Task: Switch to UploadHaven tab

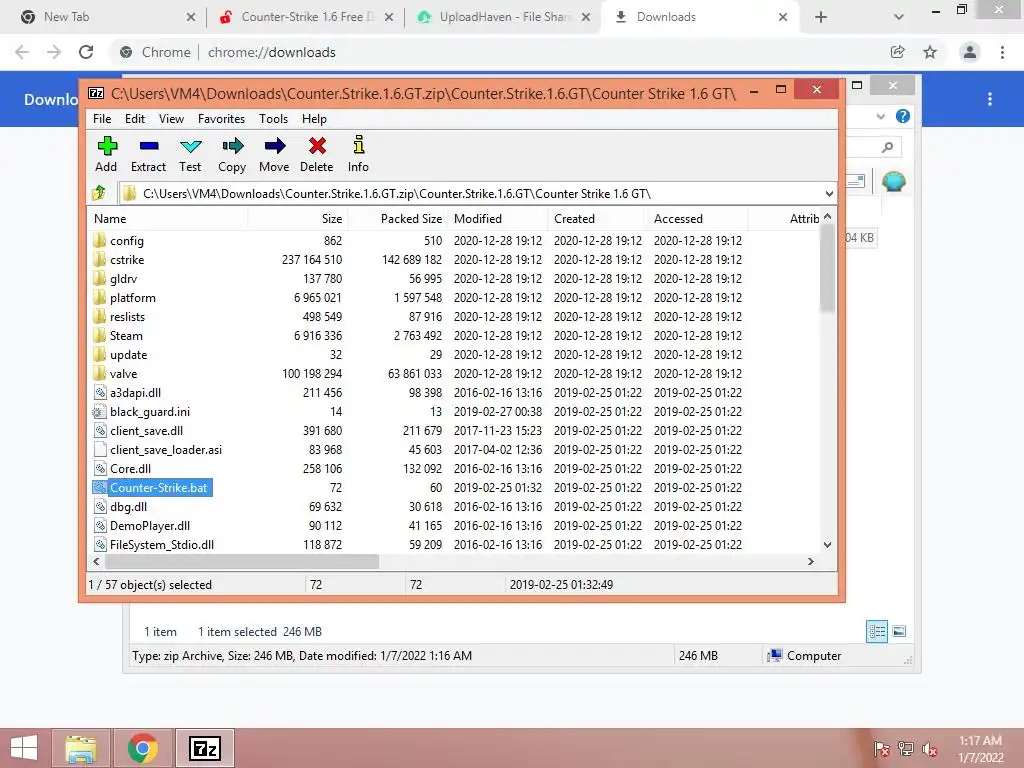Action: click(x=504, y=17)
